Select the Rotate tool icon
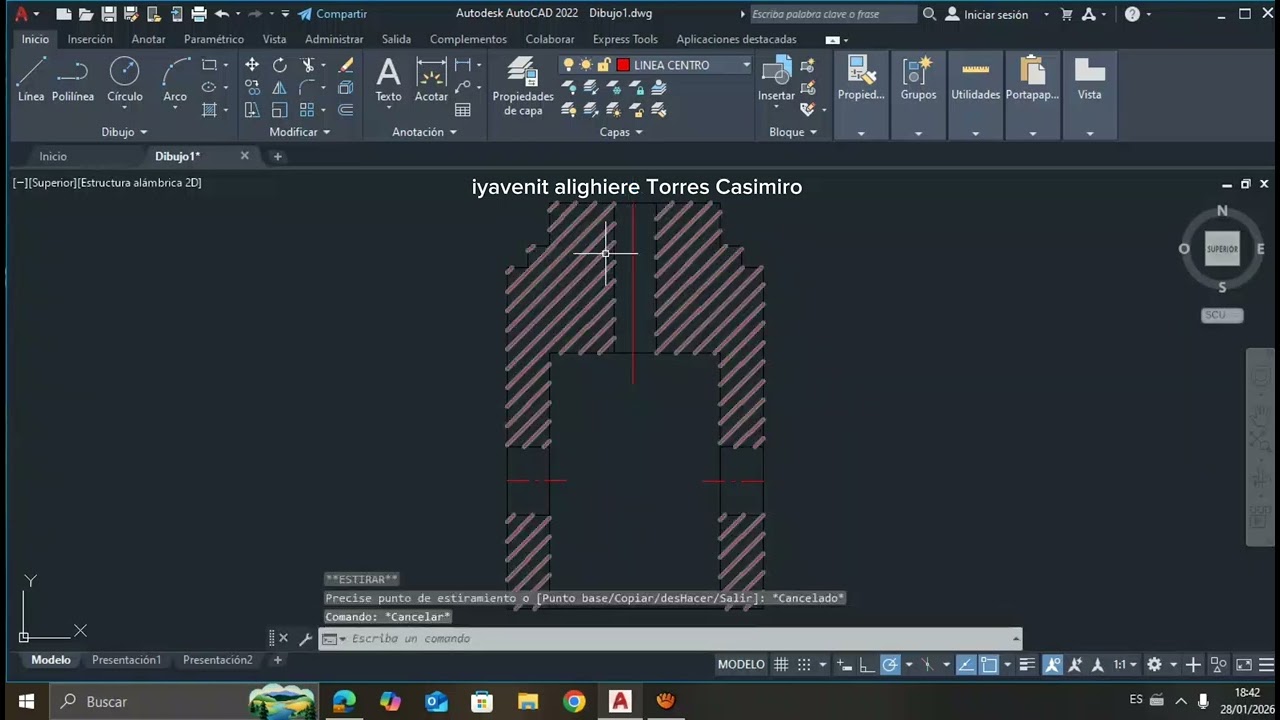The image size is (1280, 720). [x=280, y=65]
